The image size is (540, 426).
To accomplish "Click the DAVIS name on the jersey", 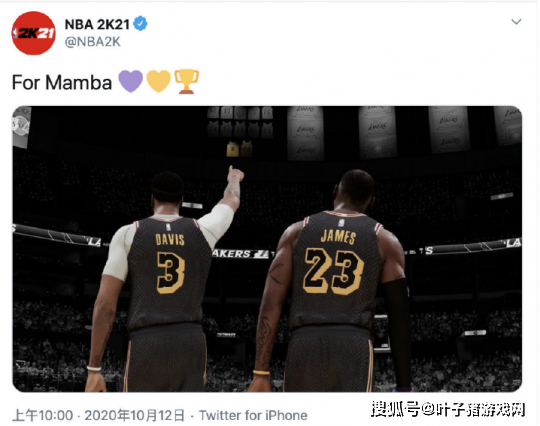I will [x=169, y=240].
